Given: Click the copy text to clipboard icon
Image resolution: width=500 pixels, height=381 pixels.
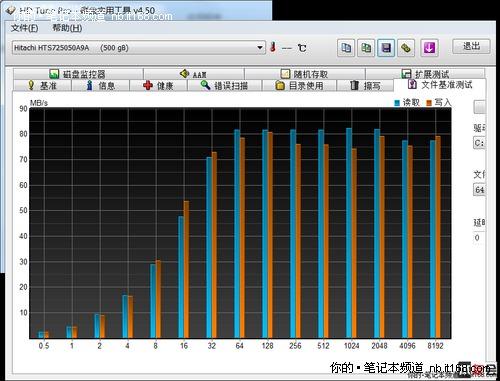Looking at the screenshot, I should point(346,48).
